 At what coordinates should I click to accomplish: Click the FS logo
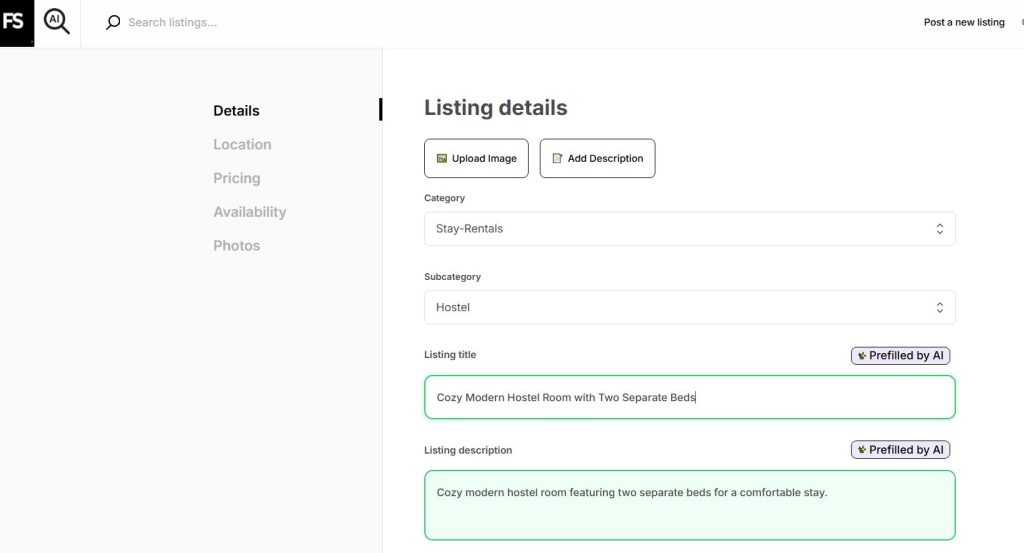[x=16, y=22]
